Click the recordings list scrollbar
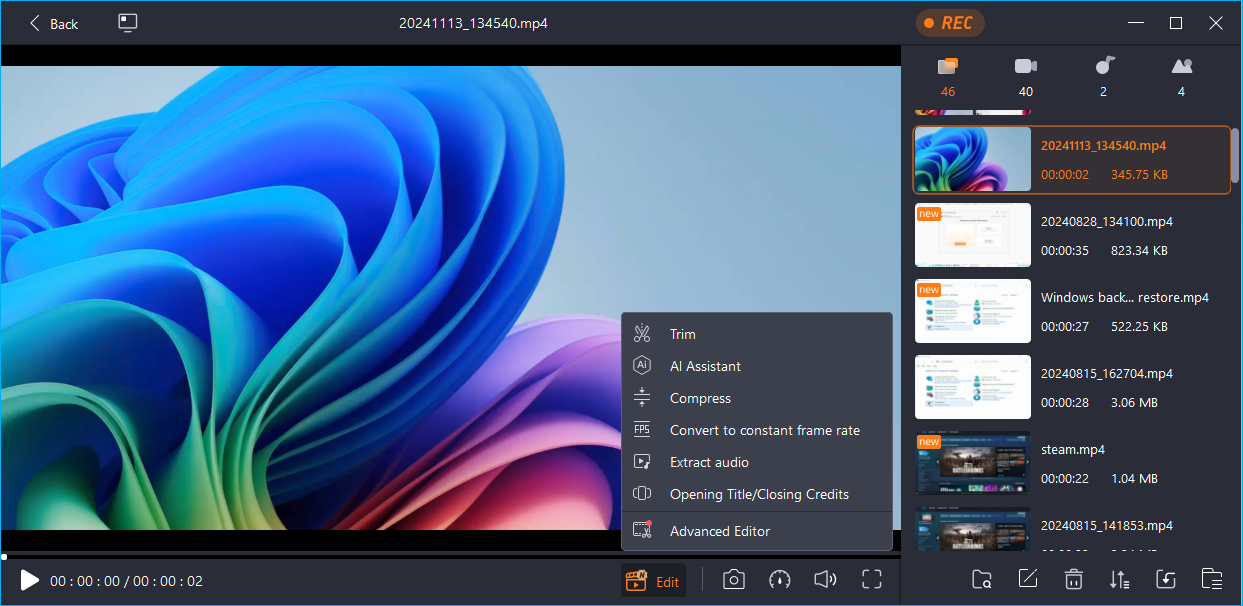The image size is (1243, 606). click(x=1236, y=155)
